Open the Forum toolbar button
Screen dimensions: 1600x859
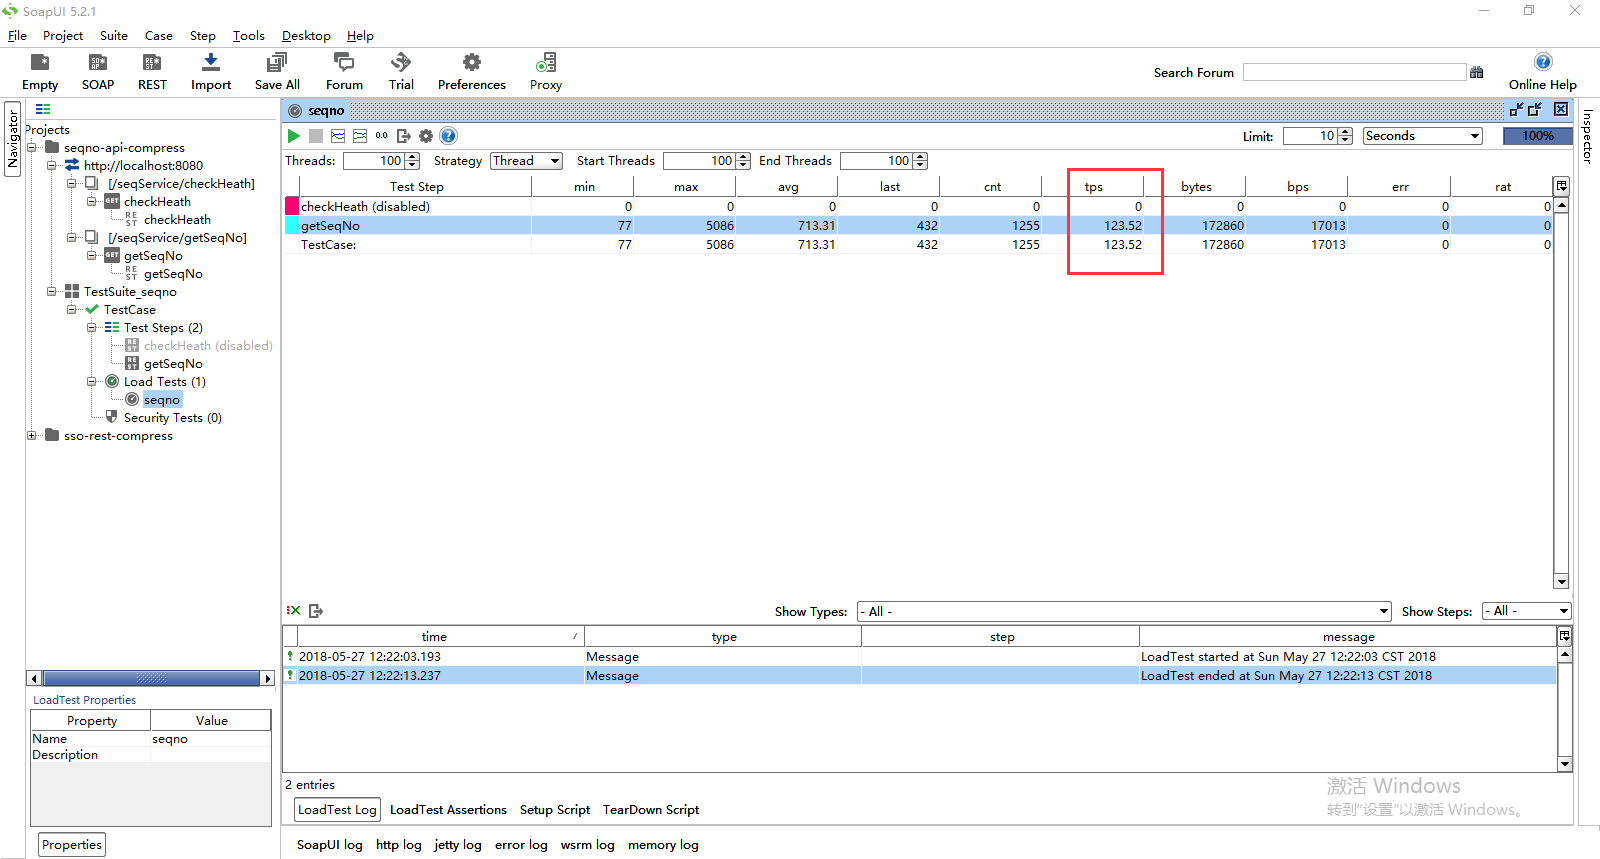[x=344, y=72]
